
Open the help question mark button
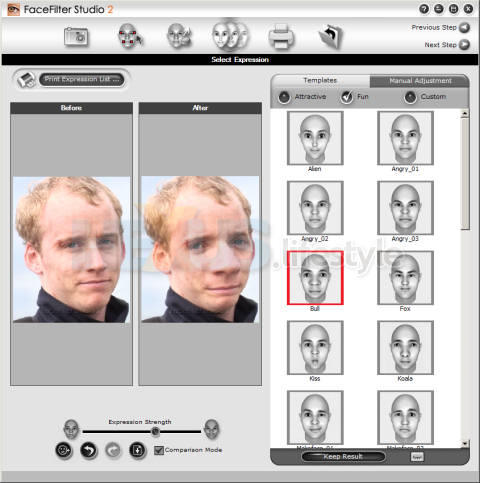tap(424, 9)
